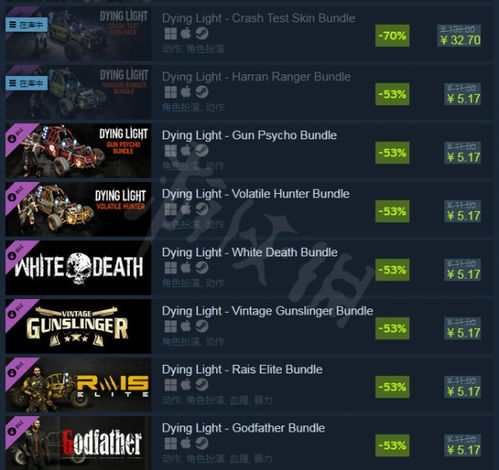The height and width of the screenshot is (470, 499).
Task: Click the ¥ 32.70 price of Crash Test Bundle
Action: click(460, 40)
